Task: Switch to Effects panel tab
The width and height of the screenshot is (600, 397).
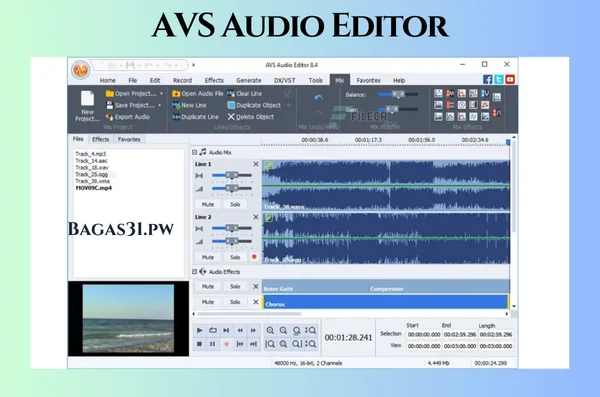Action: (101, 139)
